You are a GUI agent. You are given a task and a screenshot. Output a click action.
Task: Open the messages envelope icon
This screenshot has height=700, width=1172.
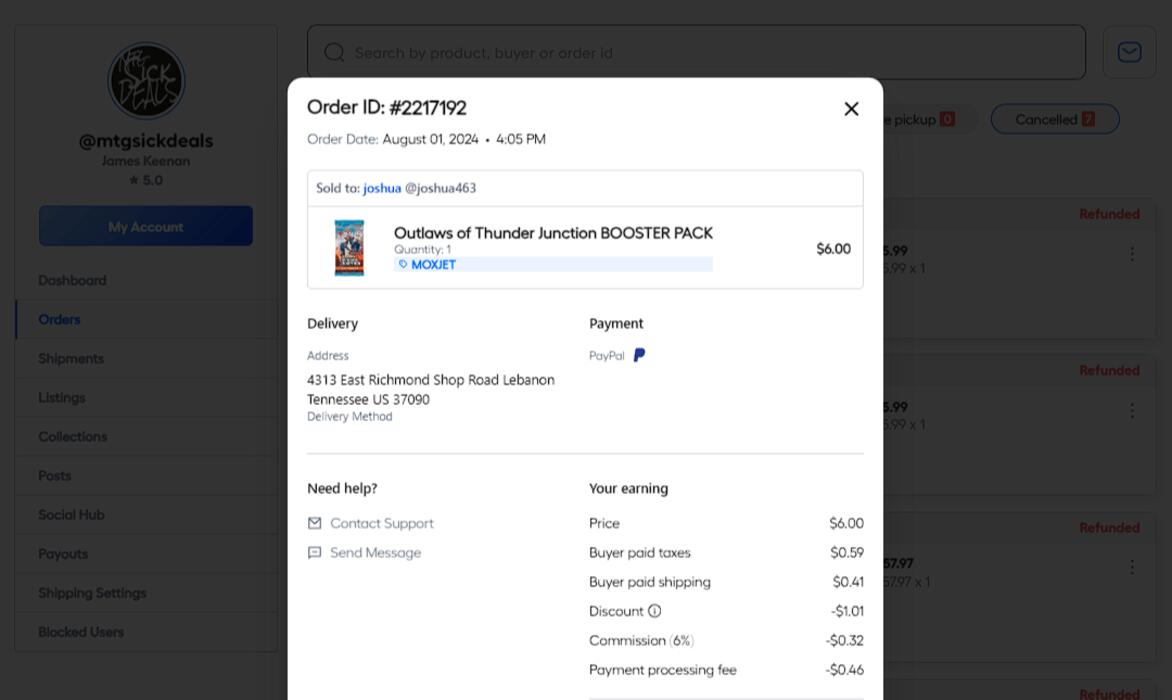1129,52
